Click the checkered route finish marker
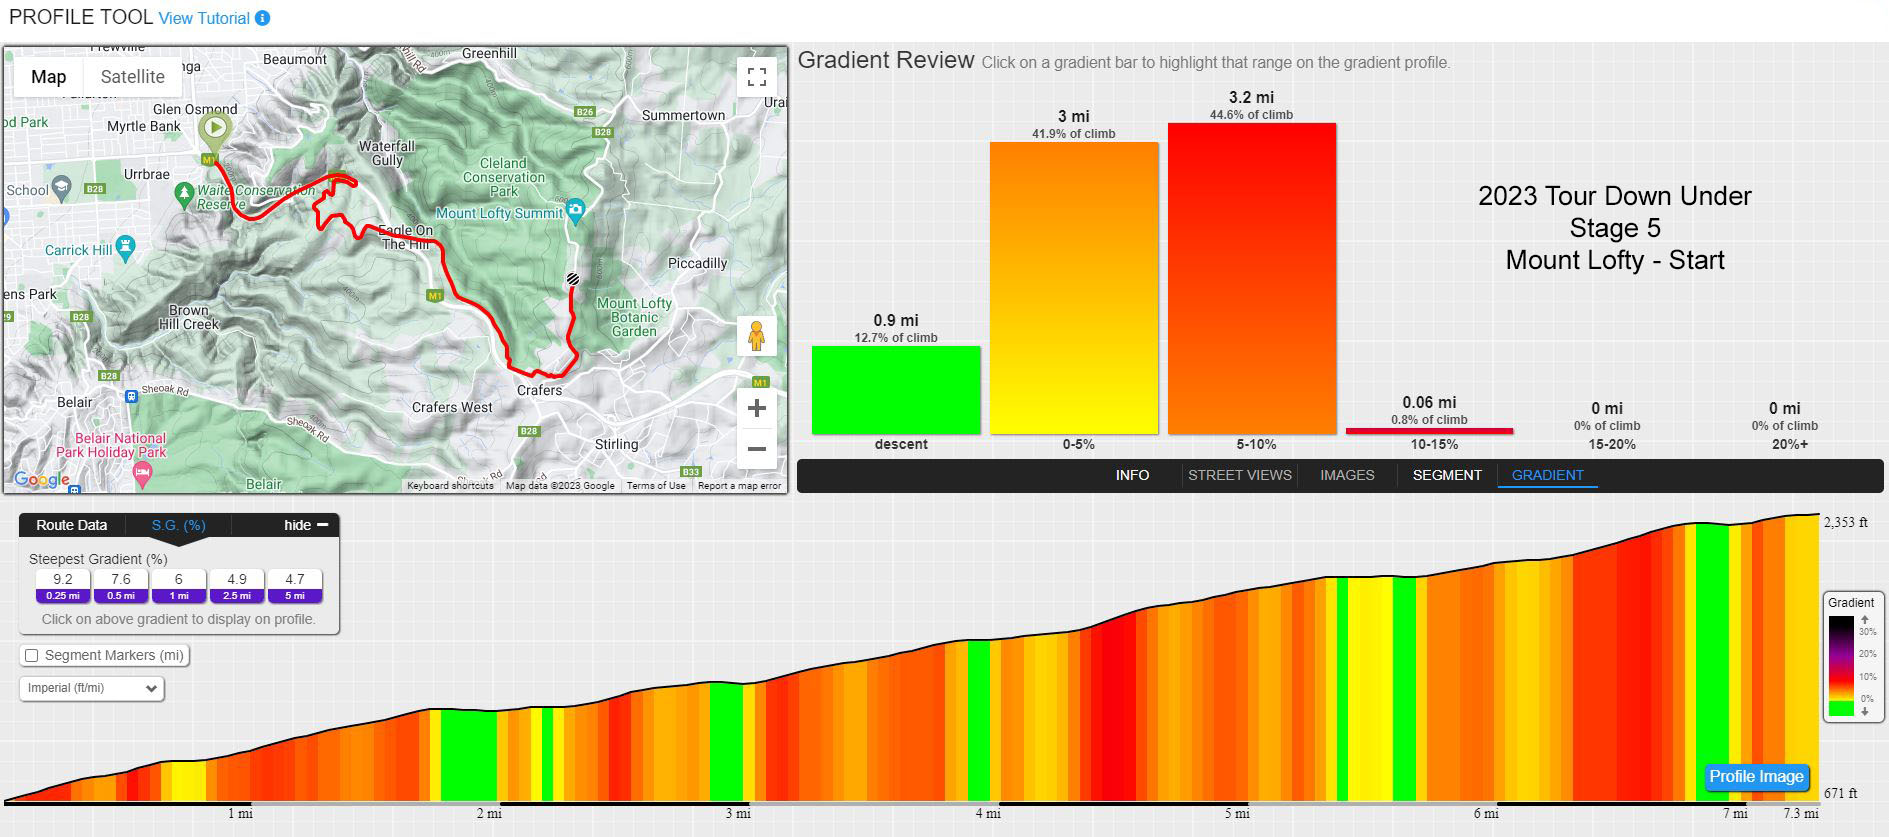This screenshot has width=1889, height=837. (x=573, y=279)
